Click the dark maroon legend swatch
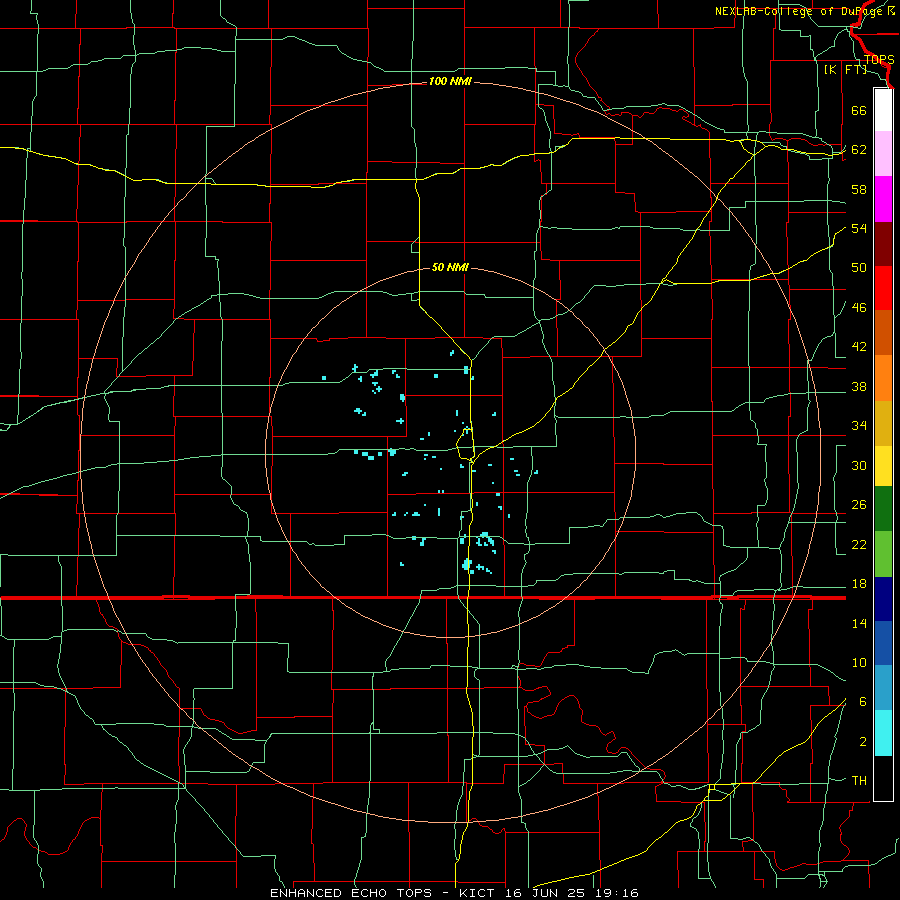 point(883,243)
